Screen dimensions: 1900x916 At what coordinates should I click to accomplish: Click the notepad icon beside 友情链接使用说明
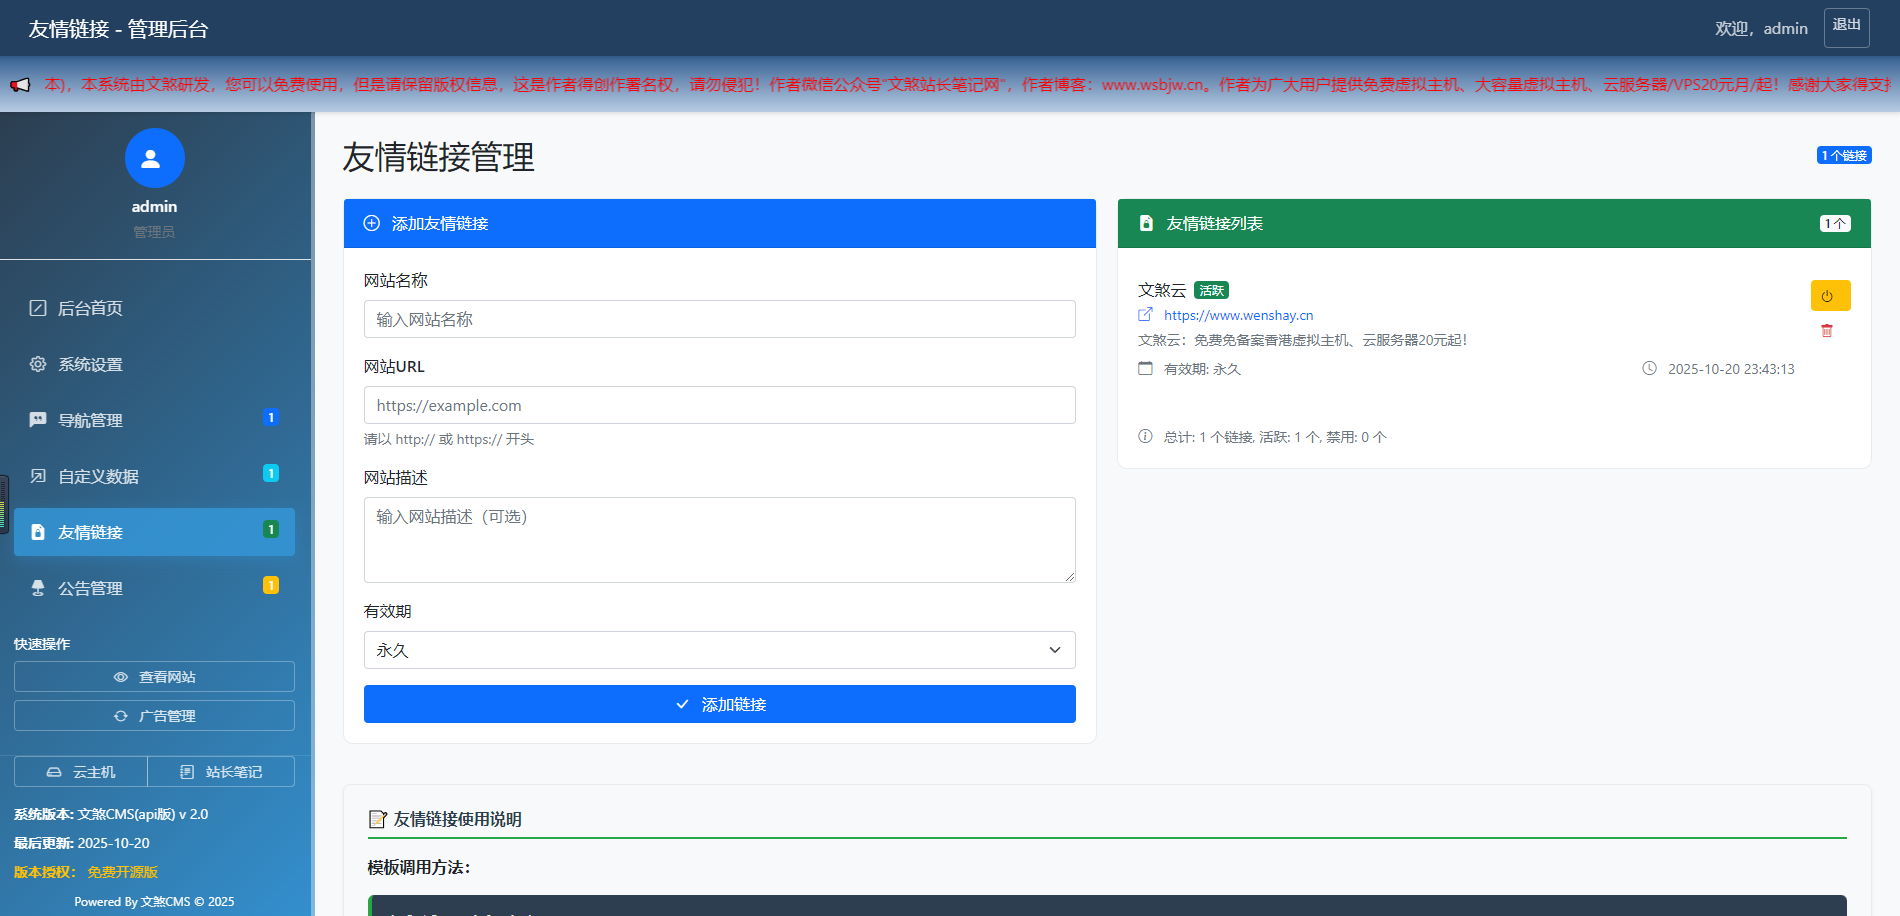tap(377, 819)
